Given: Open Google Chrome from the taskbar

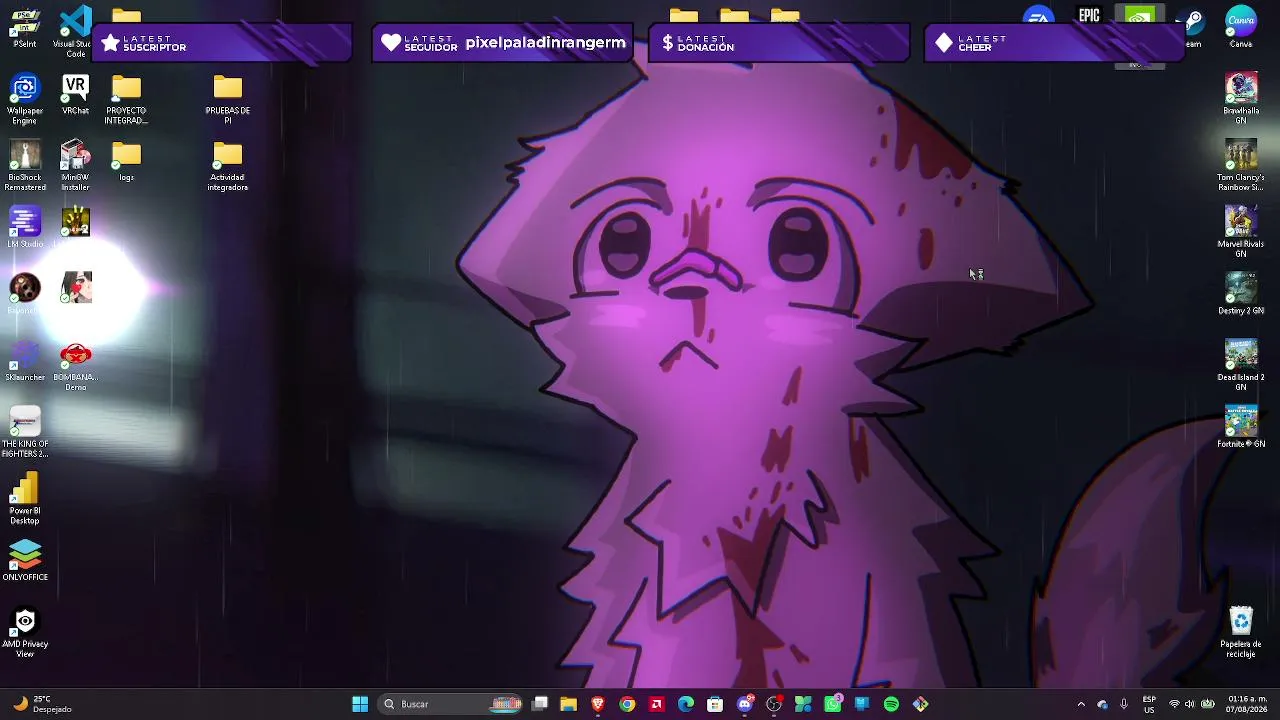Looking at the screenshot, I should pyautogui.click(x=627, y=704).
